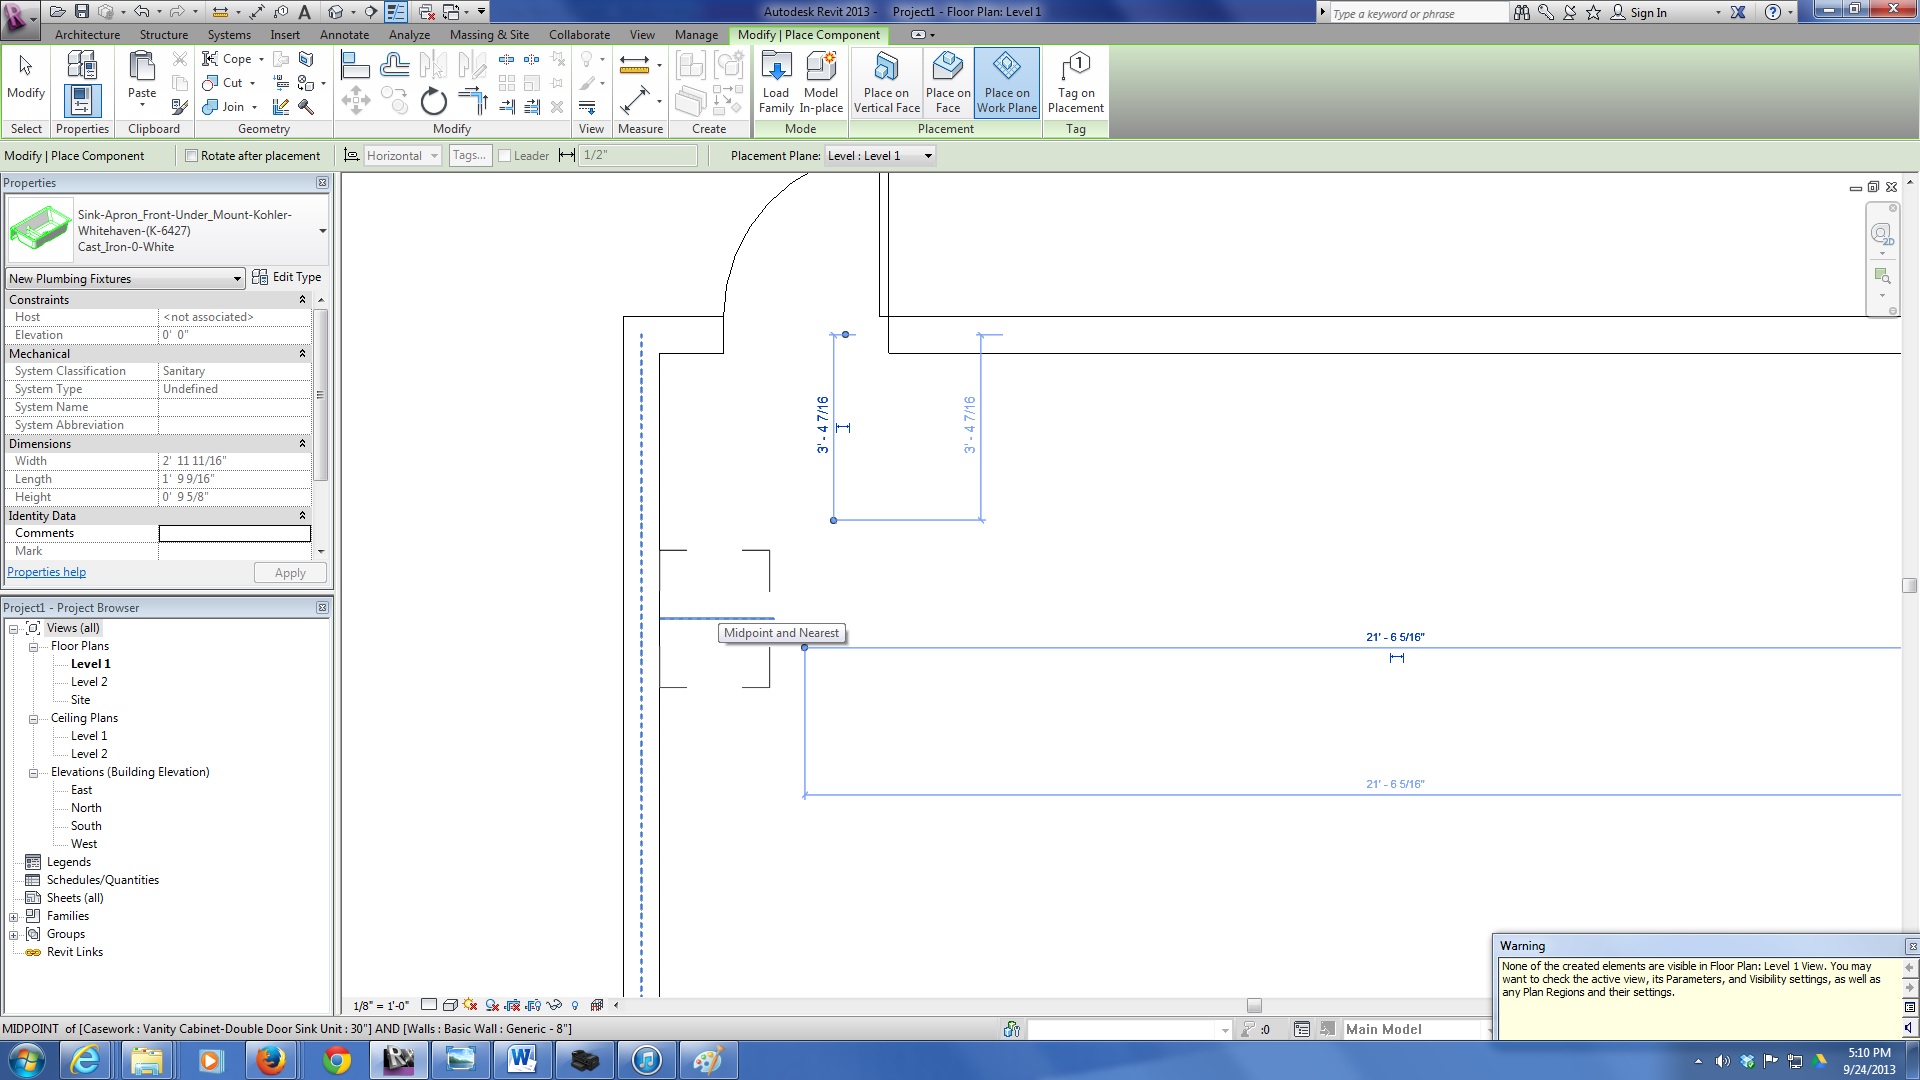Click the Modify arrow tool
This screenshot has width=1920, height=1080.
[26, 68]
